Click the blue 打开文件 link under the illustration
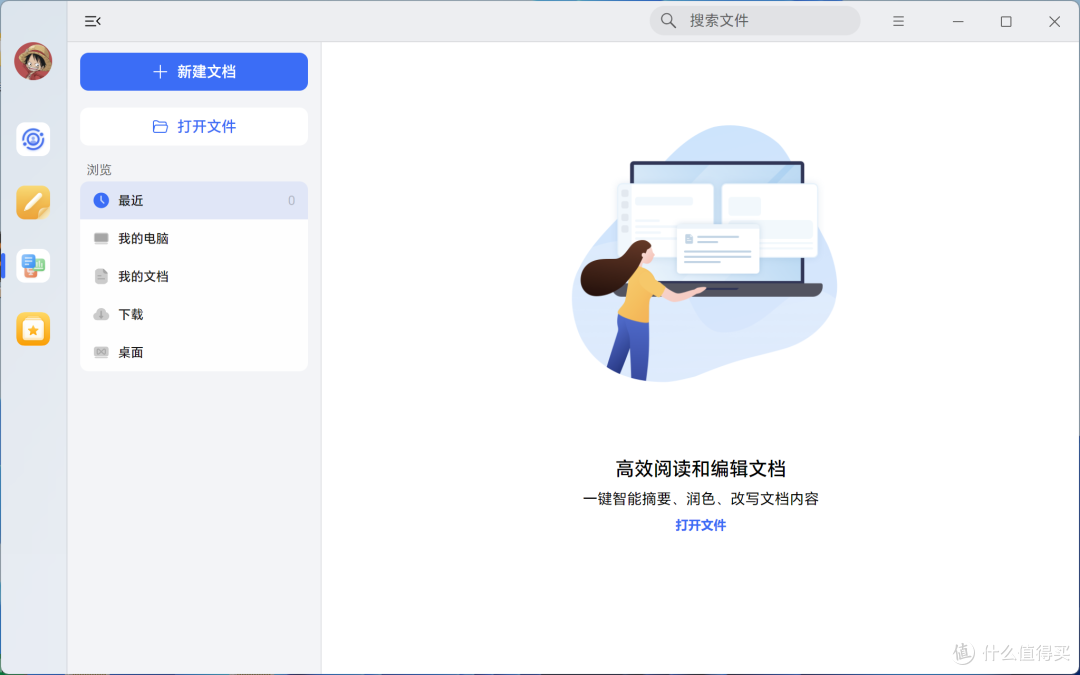Screen dimensions: 1080x675 [700, 526]
